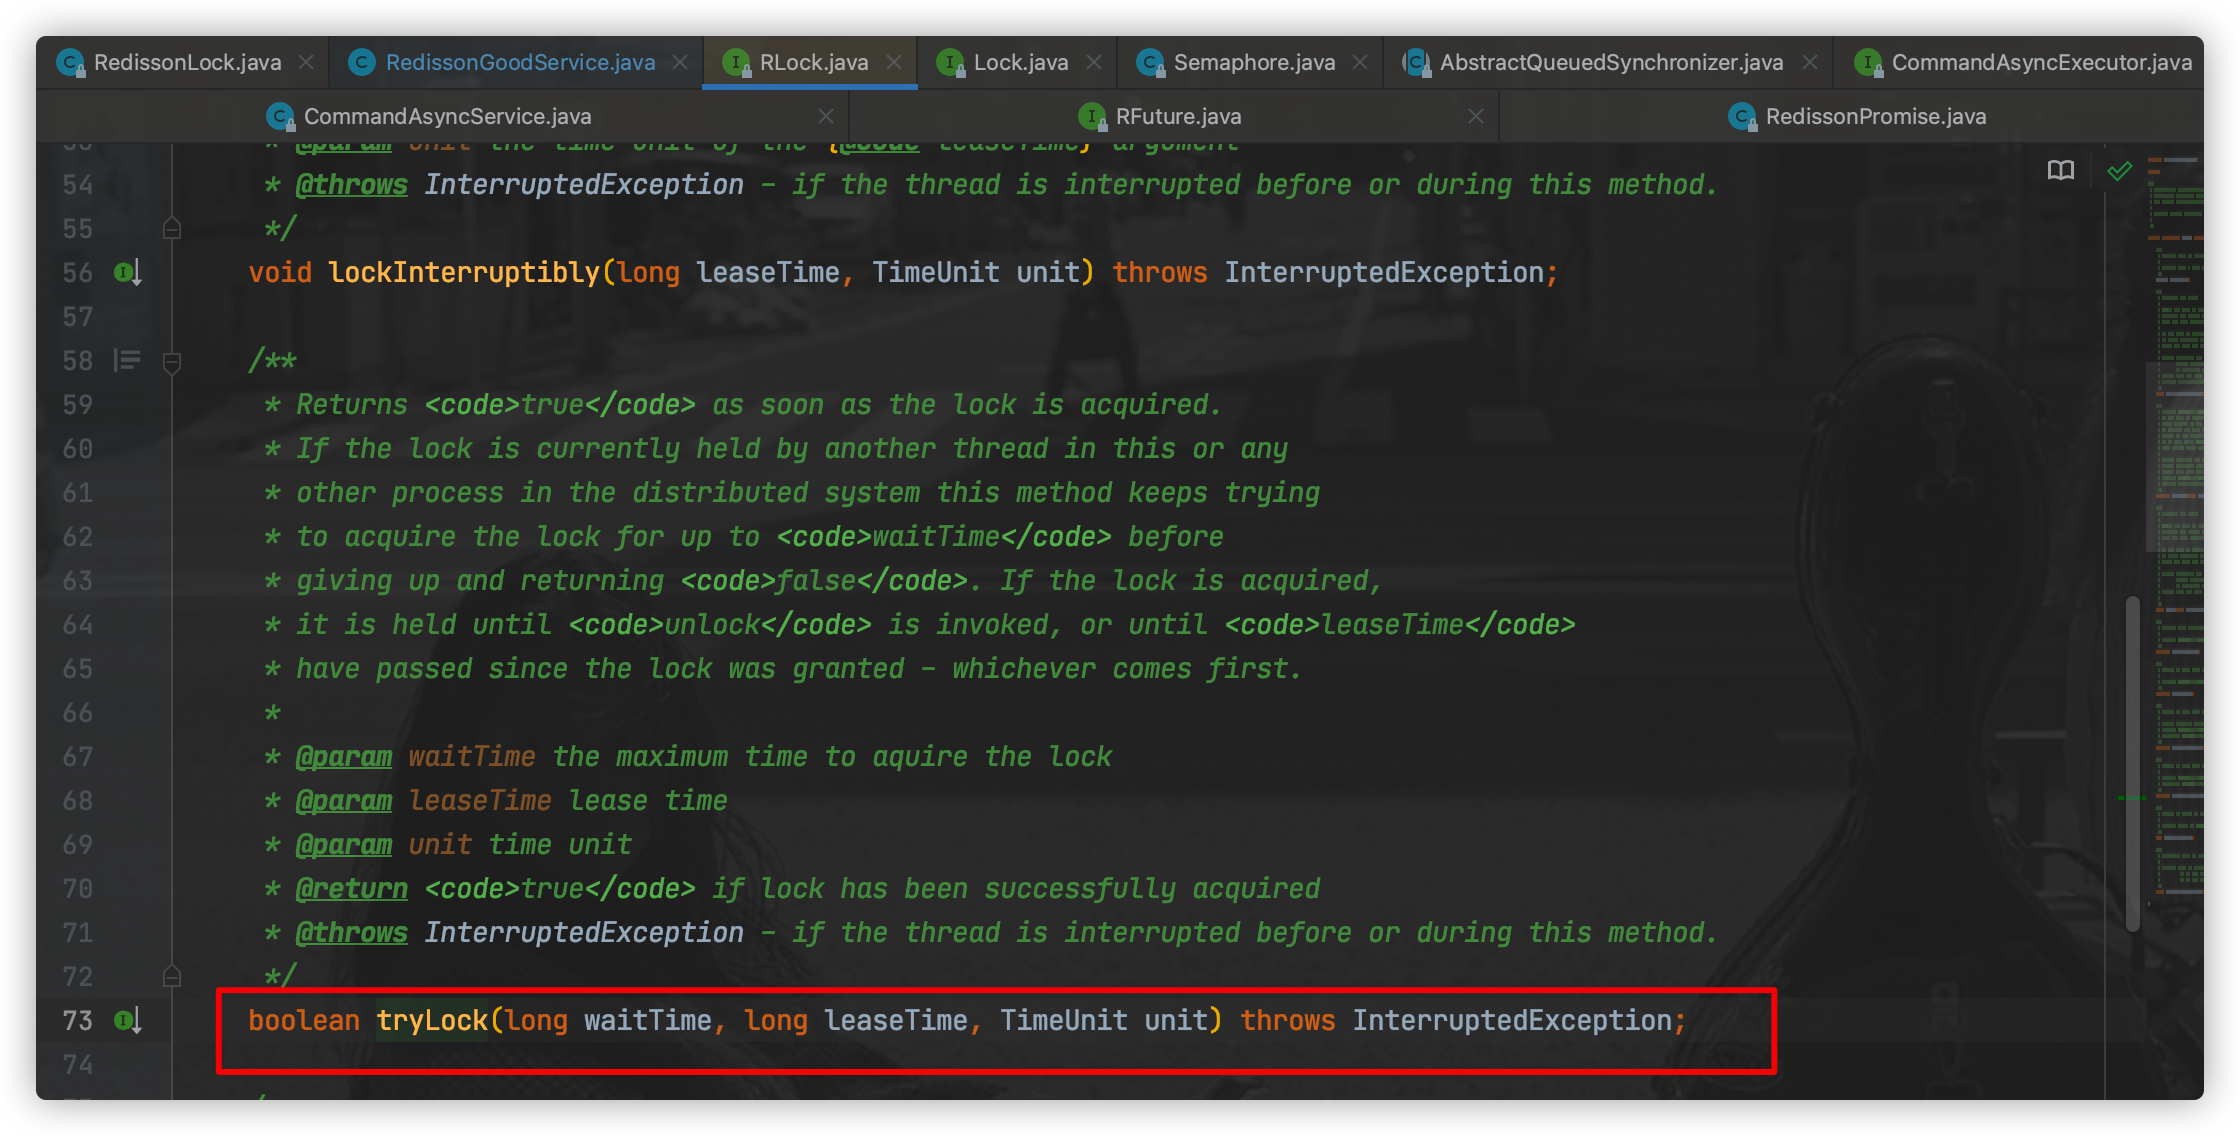Collapse the comment end fold marker at line 72

[172, 977]
